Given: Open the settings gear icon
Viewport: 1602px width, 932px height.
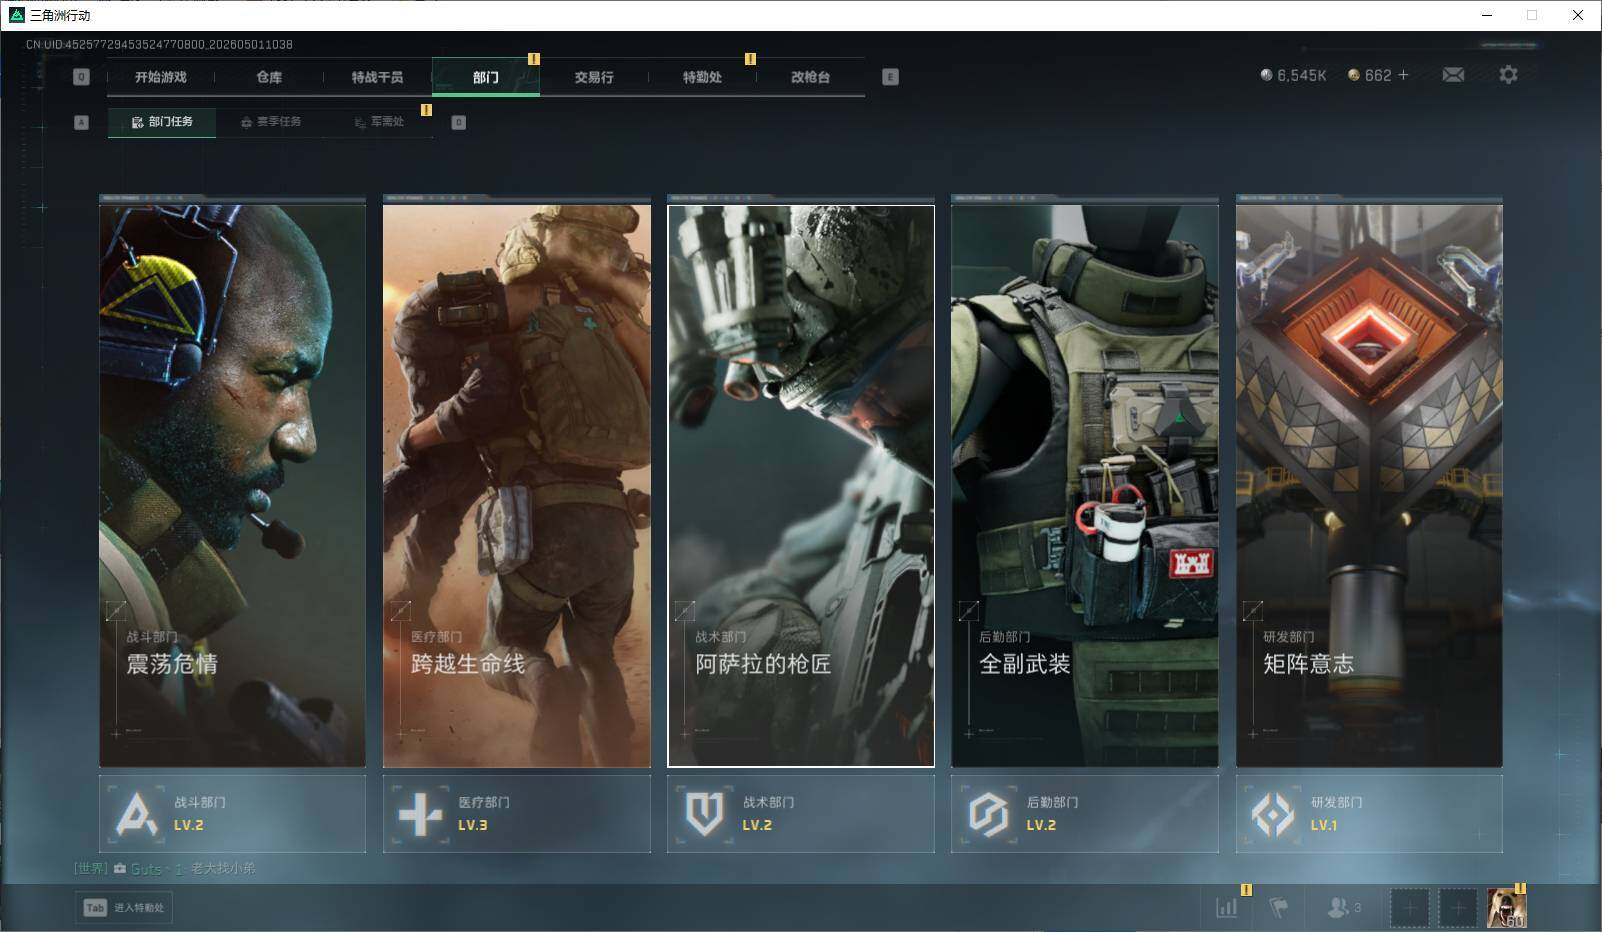Looking at the screenshot, I should point(1508,75).
